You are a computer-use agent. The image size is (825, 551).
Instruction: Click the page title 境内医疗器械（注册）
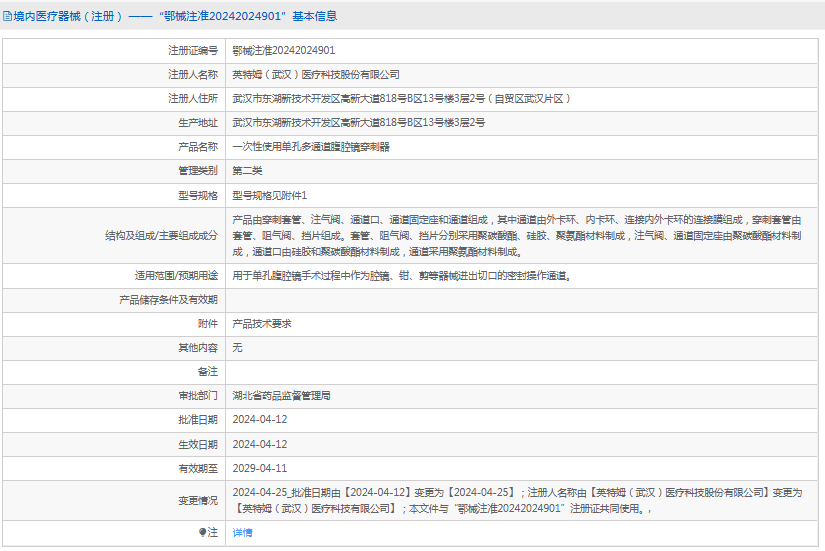click(68, 16)
